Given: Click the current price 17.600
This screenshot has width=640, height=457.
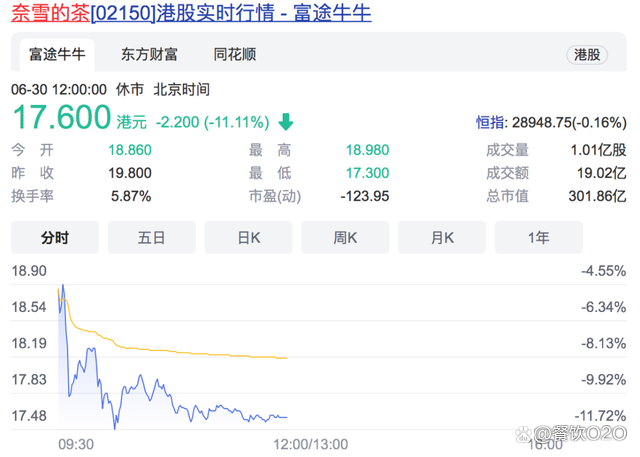Looking at the screenshot, I should [x=61, y=118].
